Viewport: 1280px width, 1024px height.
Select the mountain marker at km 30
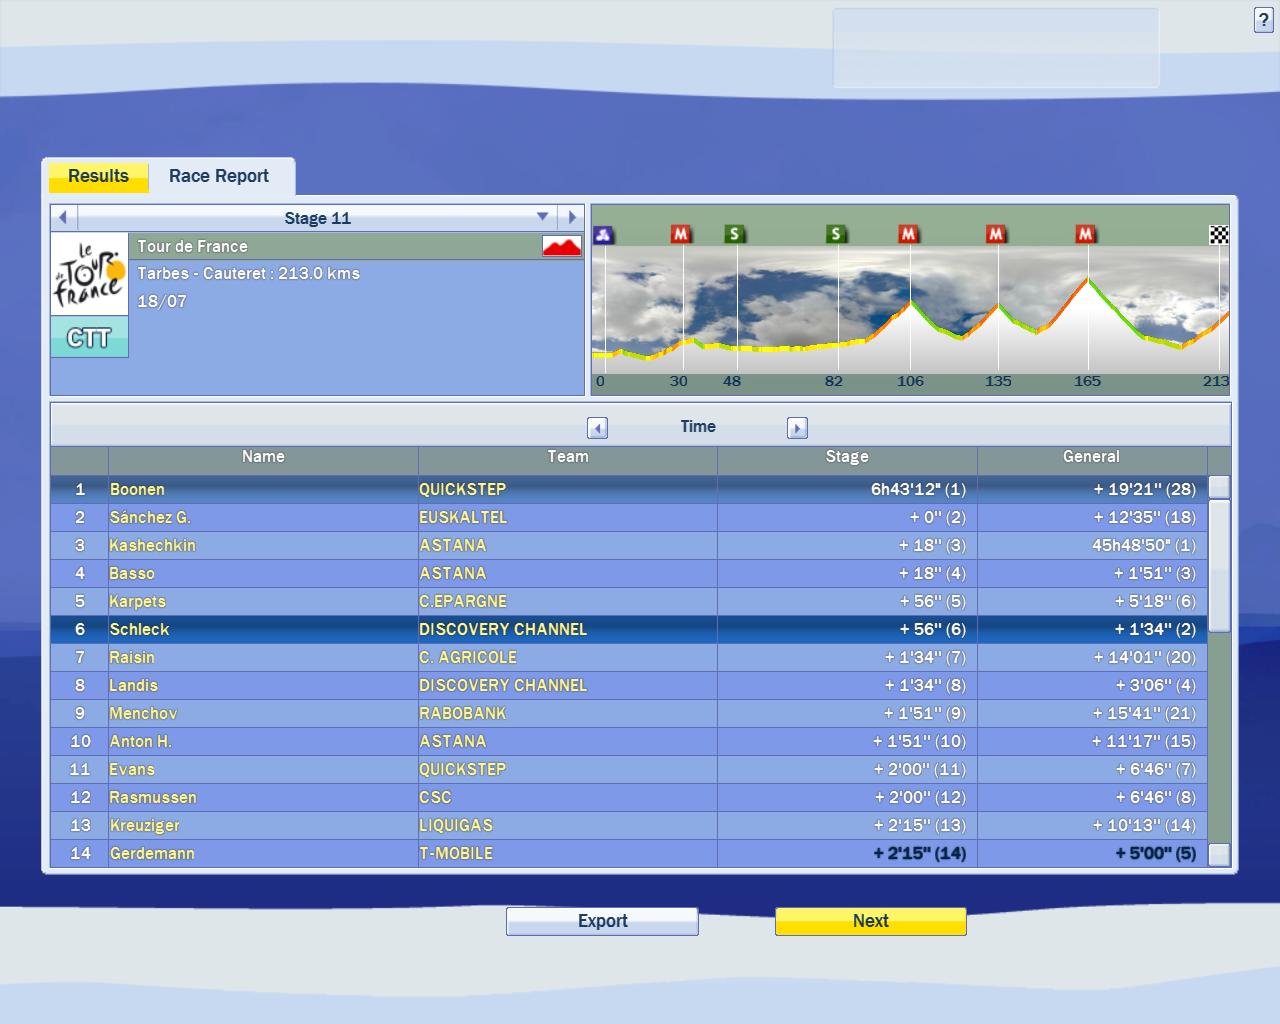[x=681, y=234]
